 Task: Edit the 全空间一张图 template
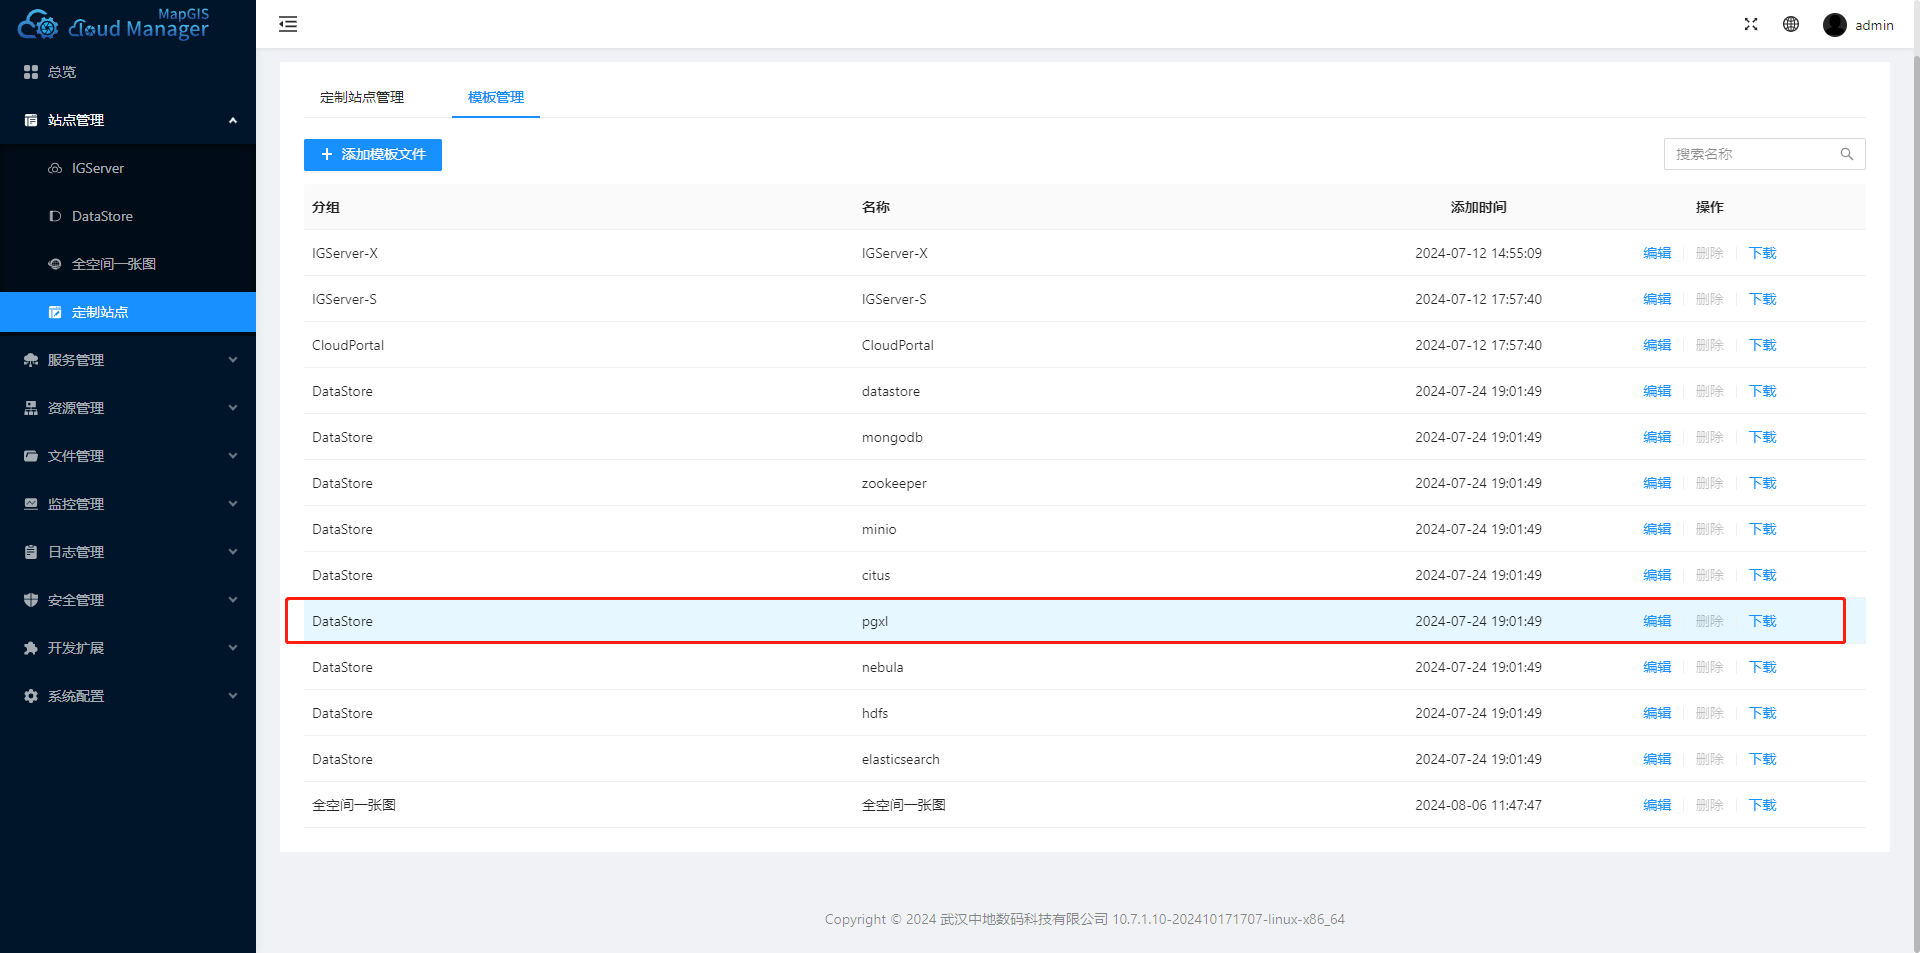pyautogui.click(x=1657, y=805)
